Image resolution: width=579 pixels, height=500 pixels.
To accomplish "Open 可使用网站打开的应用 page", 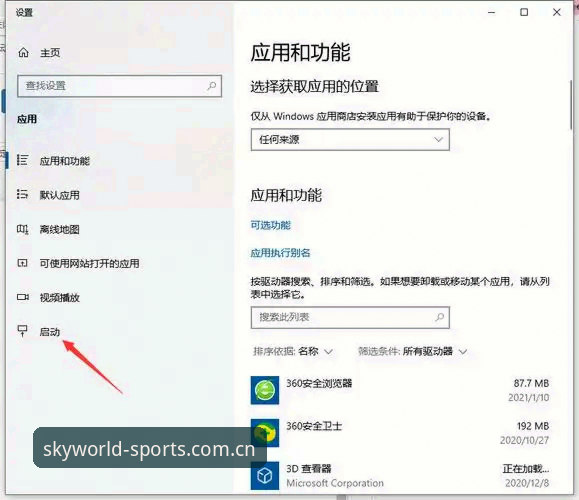I will 89,263.
